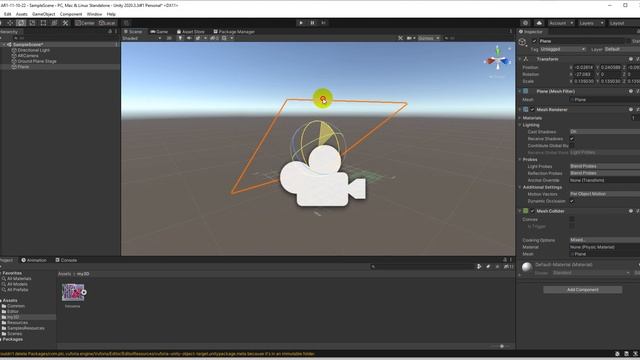
Task: Open the Unity cloud services icon
Action: [x=539, y=23]
